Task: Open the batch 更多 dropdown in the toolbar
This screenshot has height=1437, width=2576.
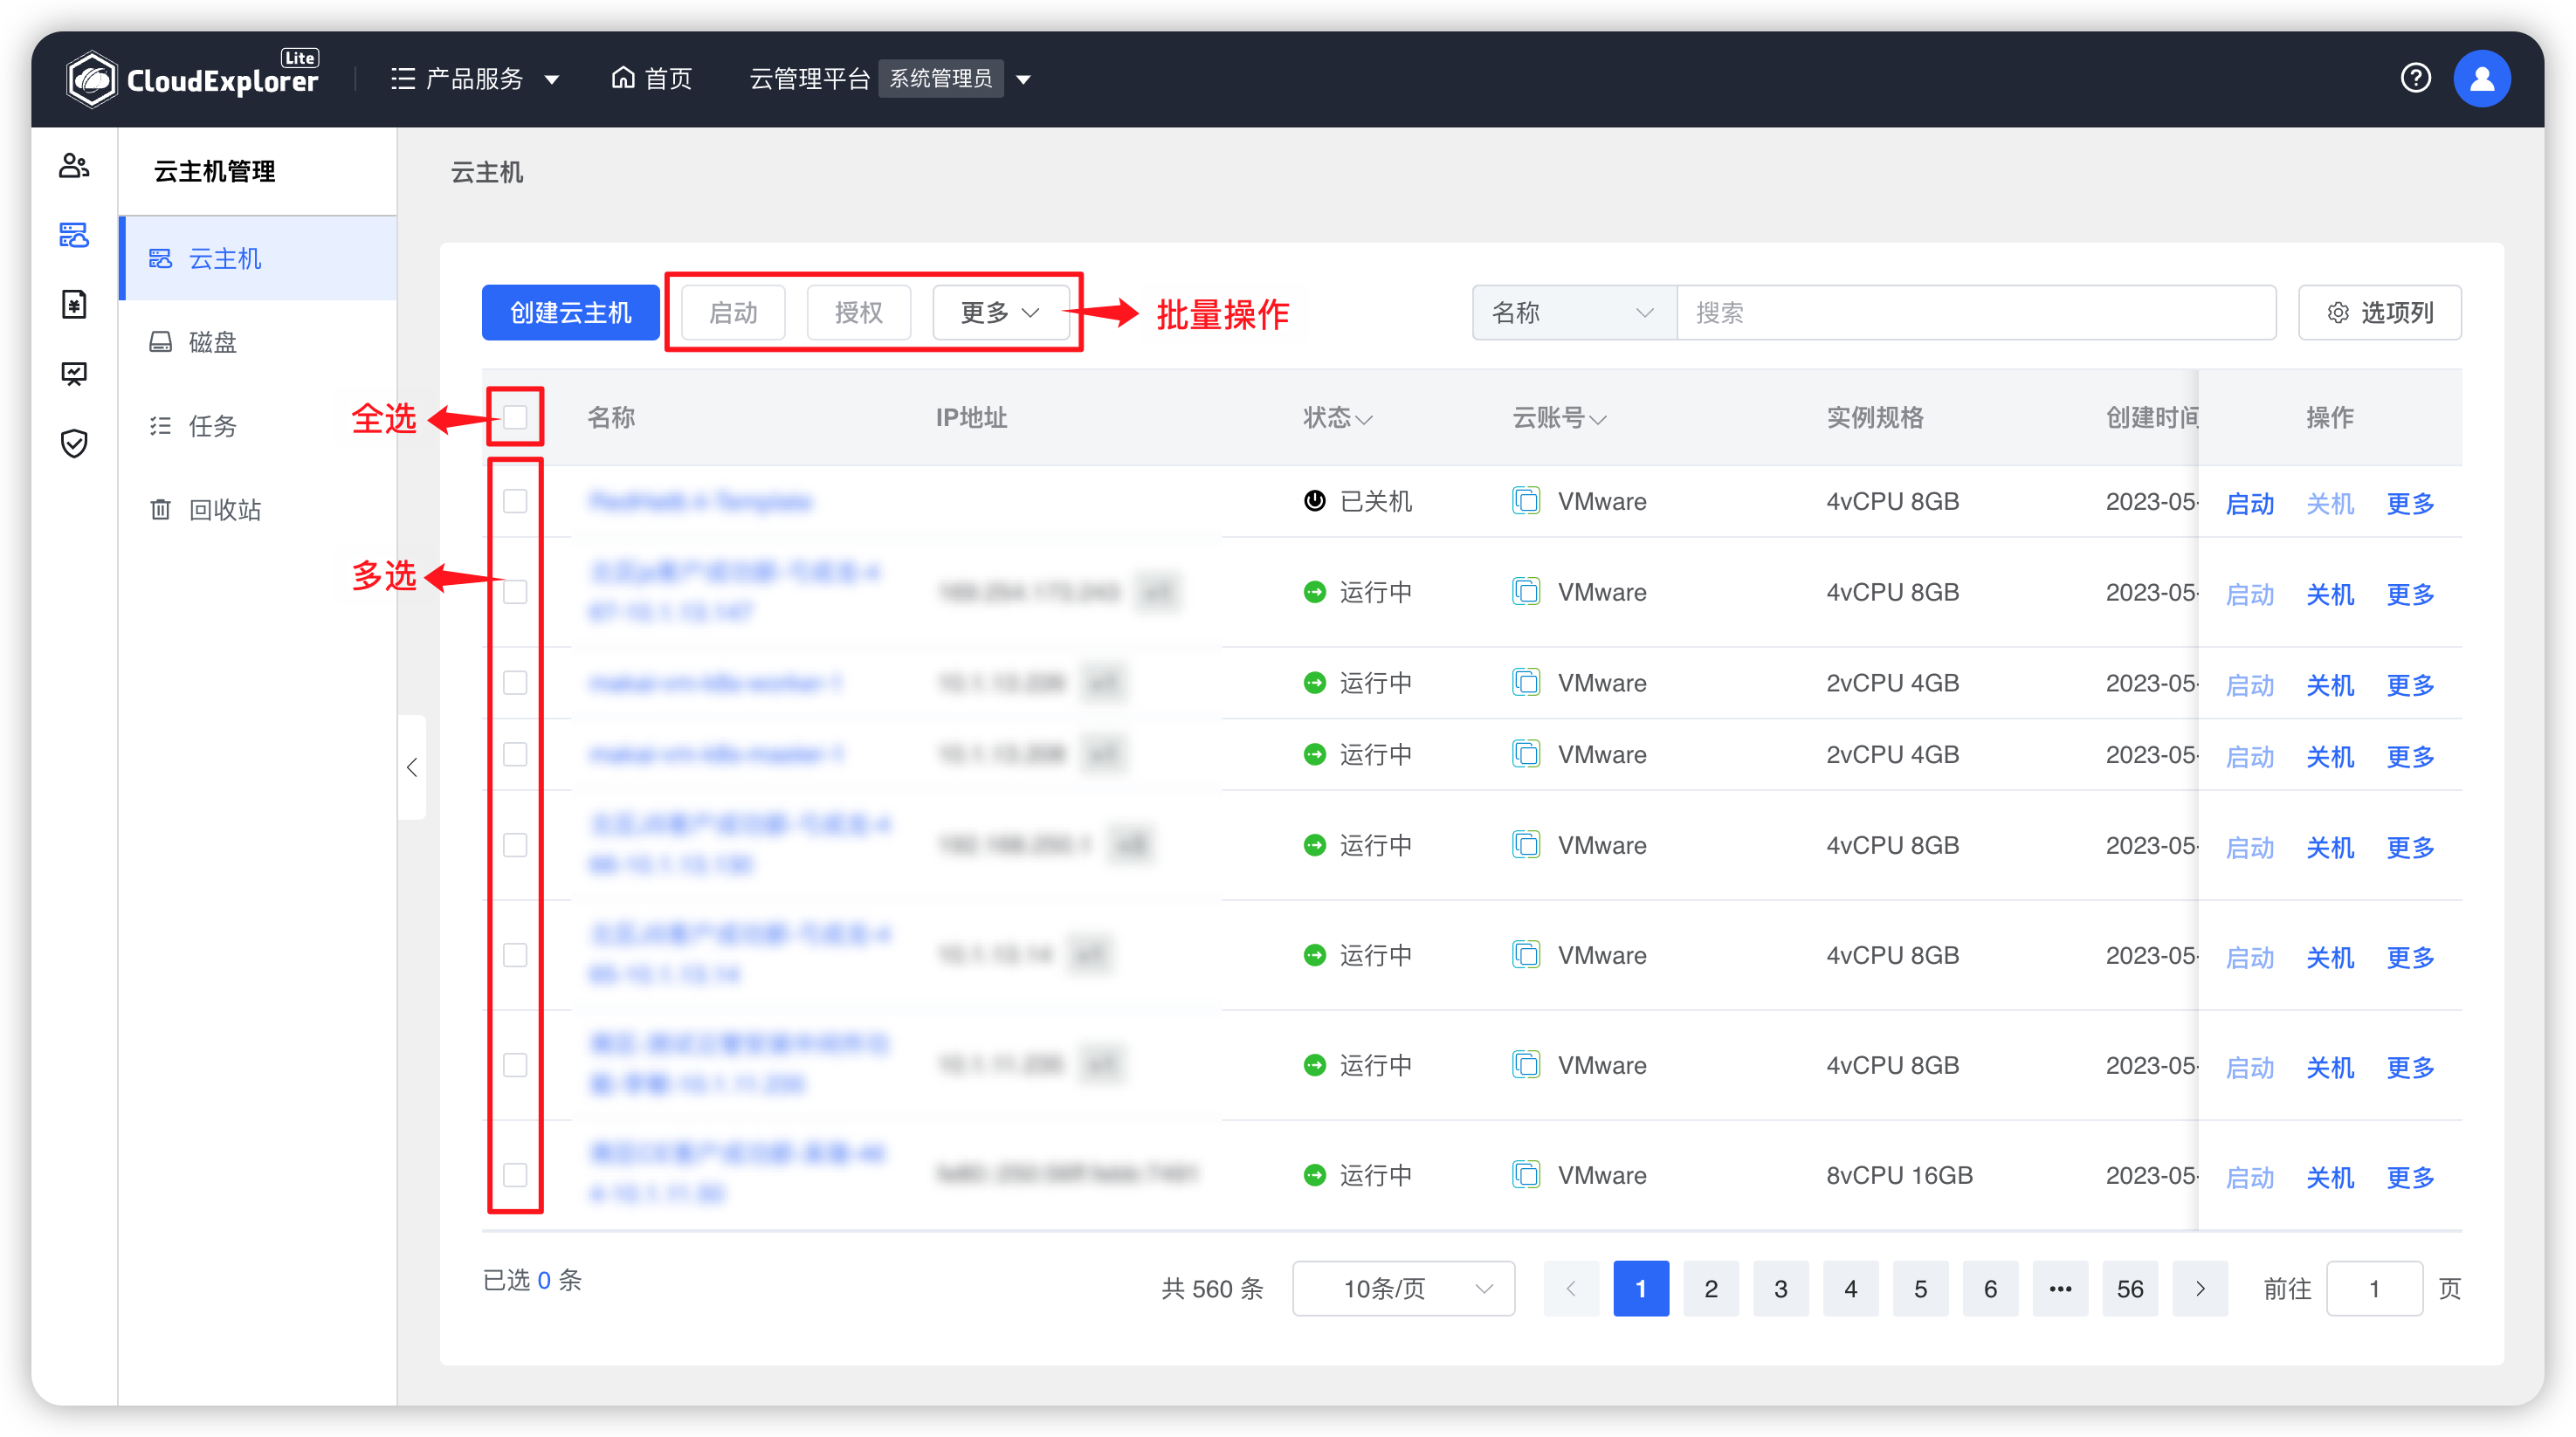Action: tap(1000, 313)
